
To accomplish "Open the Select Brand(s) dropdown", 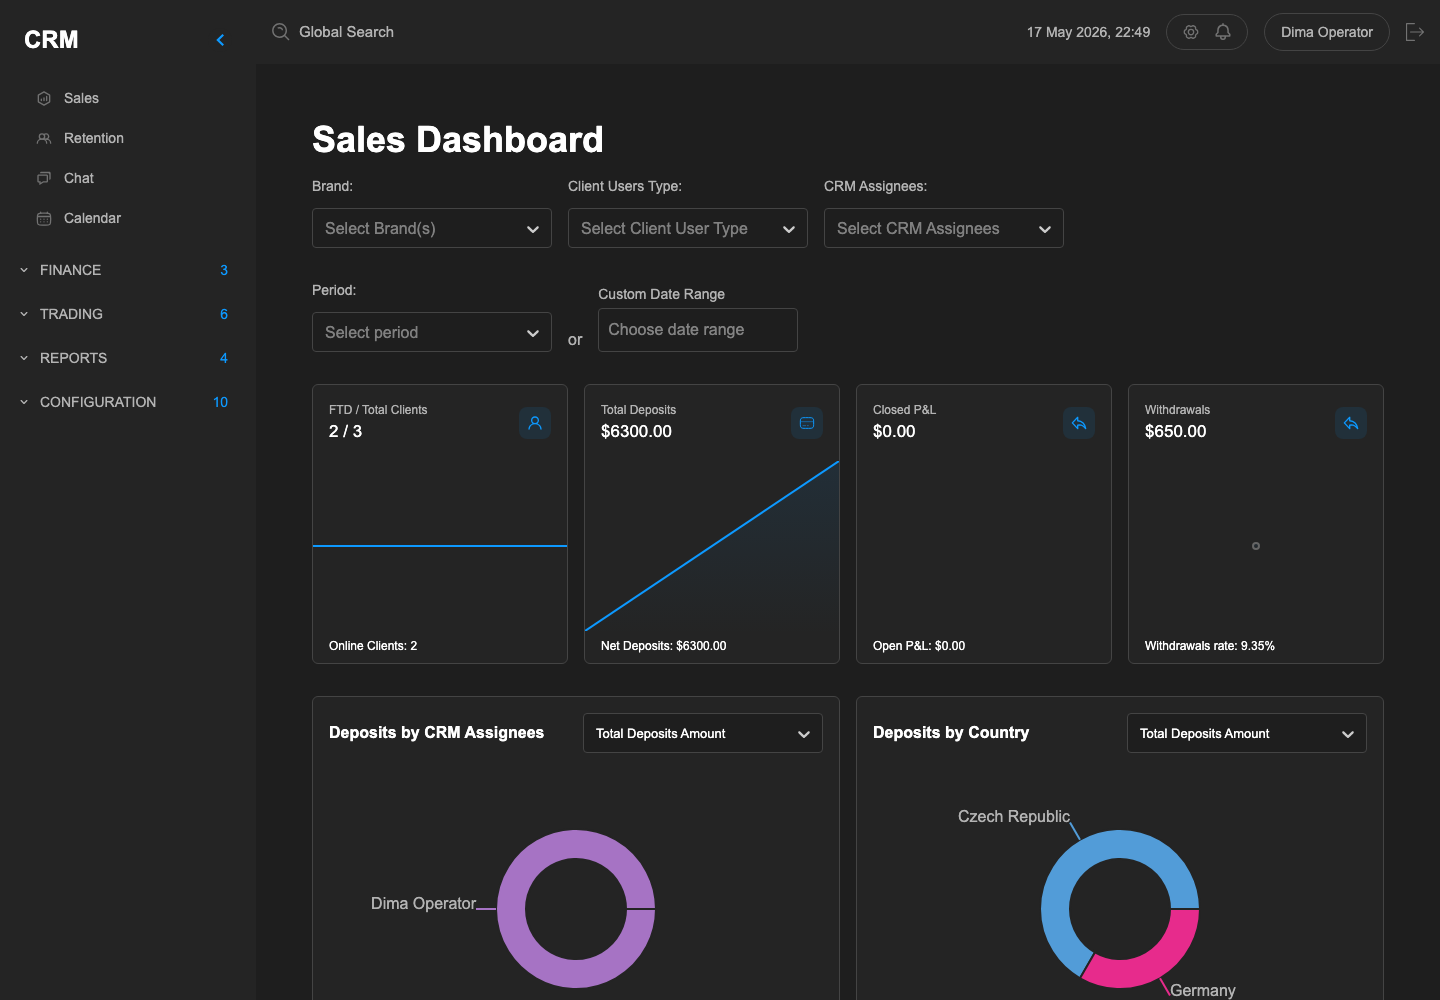I will (432, 228).
